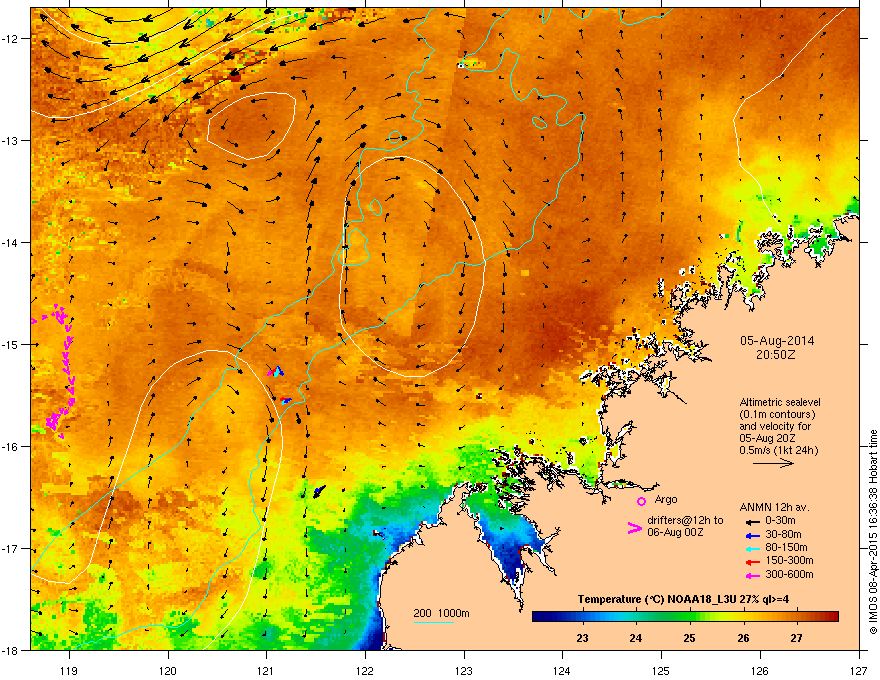Select the blue 30-80m ANMN arrow symbol
The height and width of the screenshot is (680, 880).
click(x=753, y=535)
